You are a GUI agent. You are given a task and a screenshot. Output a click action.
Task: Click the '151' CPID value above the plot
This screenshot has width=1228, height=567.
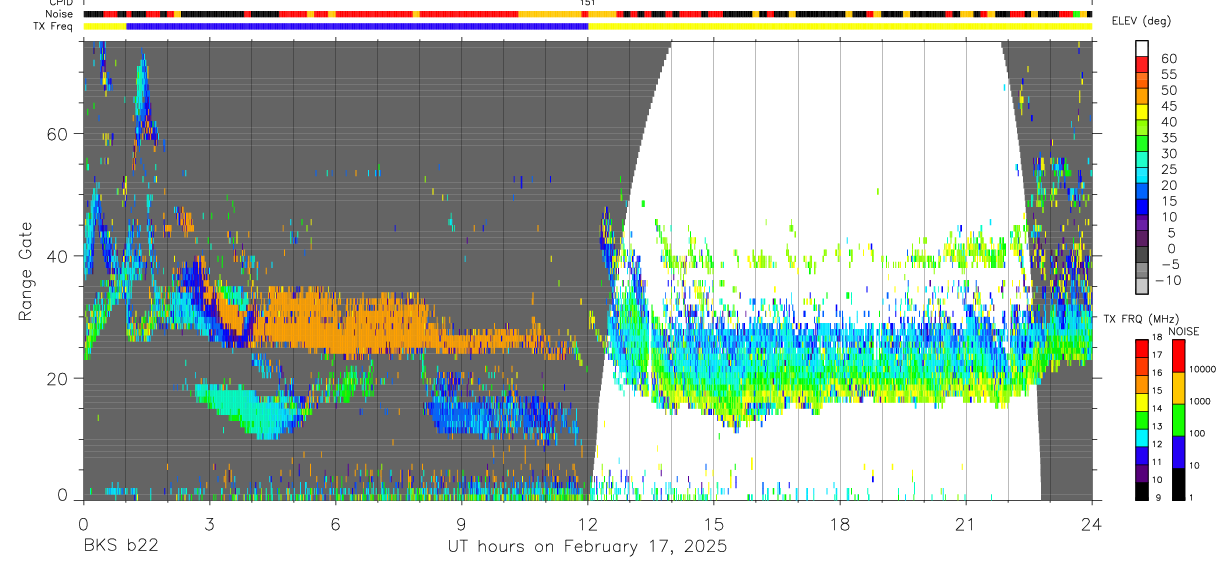pyautogui.click(x=588, y=4)
